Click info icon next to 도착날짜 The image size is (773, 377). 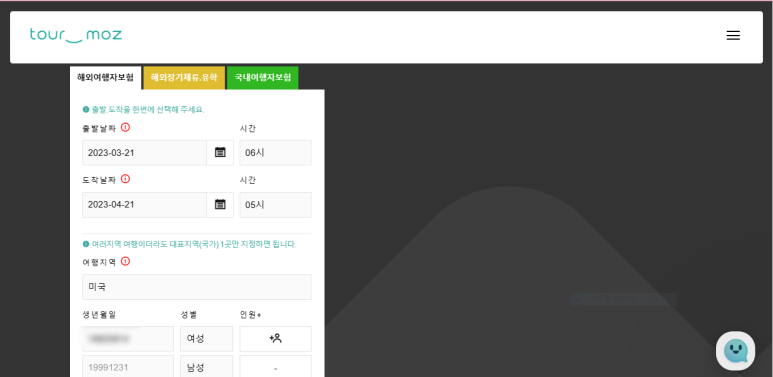(x=125, y=179)
